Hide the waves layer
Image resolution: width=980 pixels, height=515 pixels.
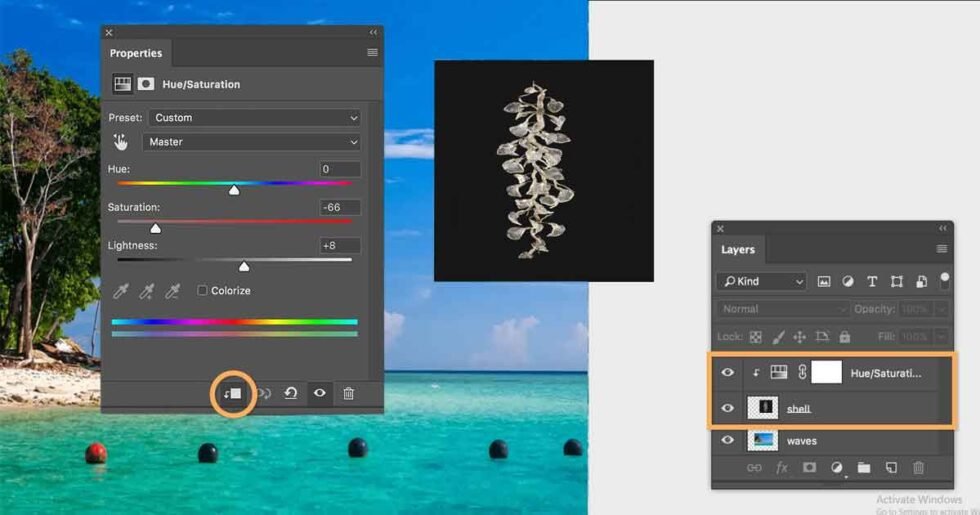pos(728,440)
